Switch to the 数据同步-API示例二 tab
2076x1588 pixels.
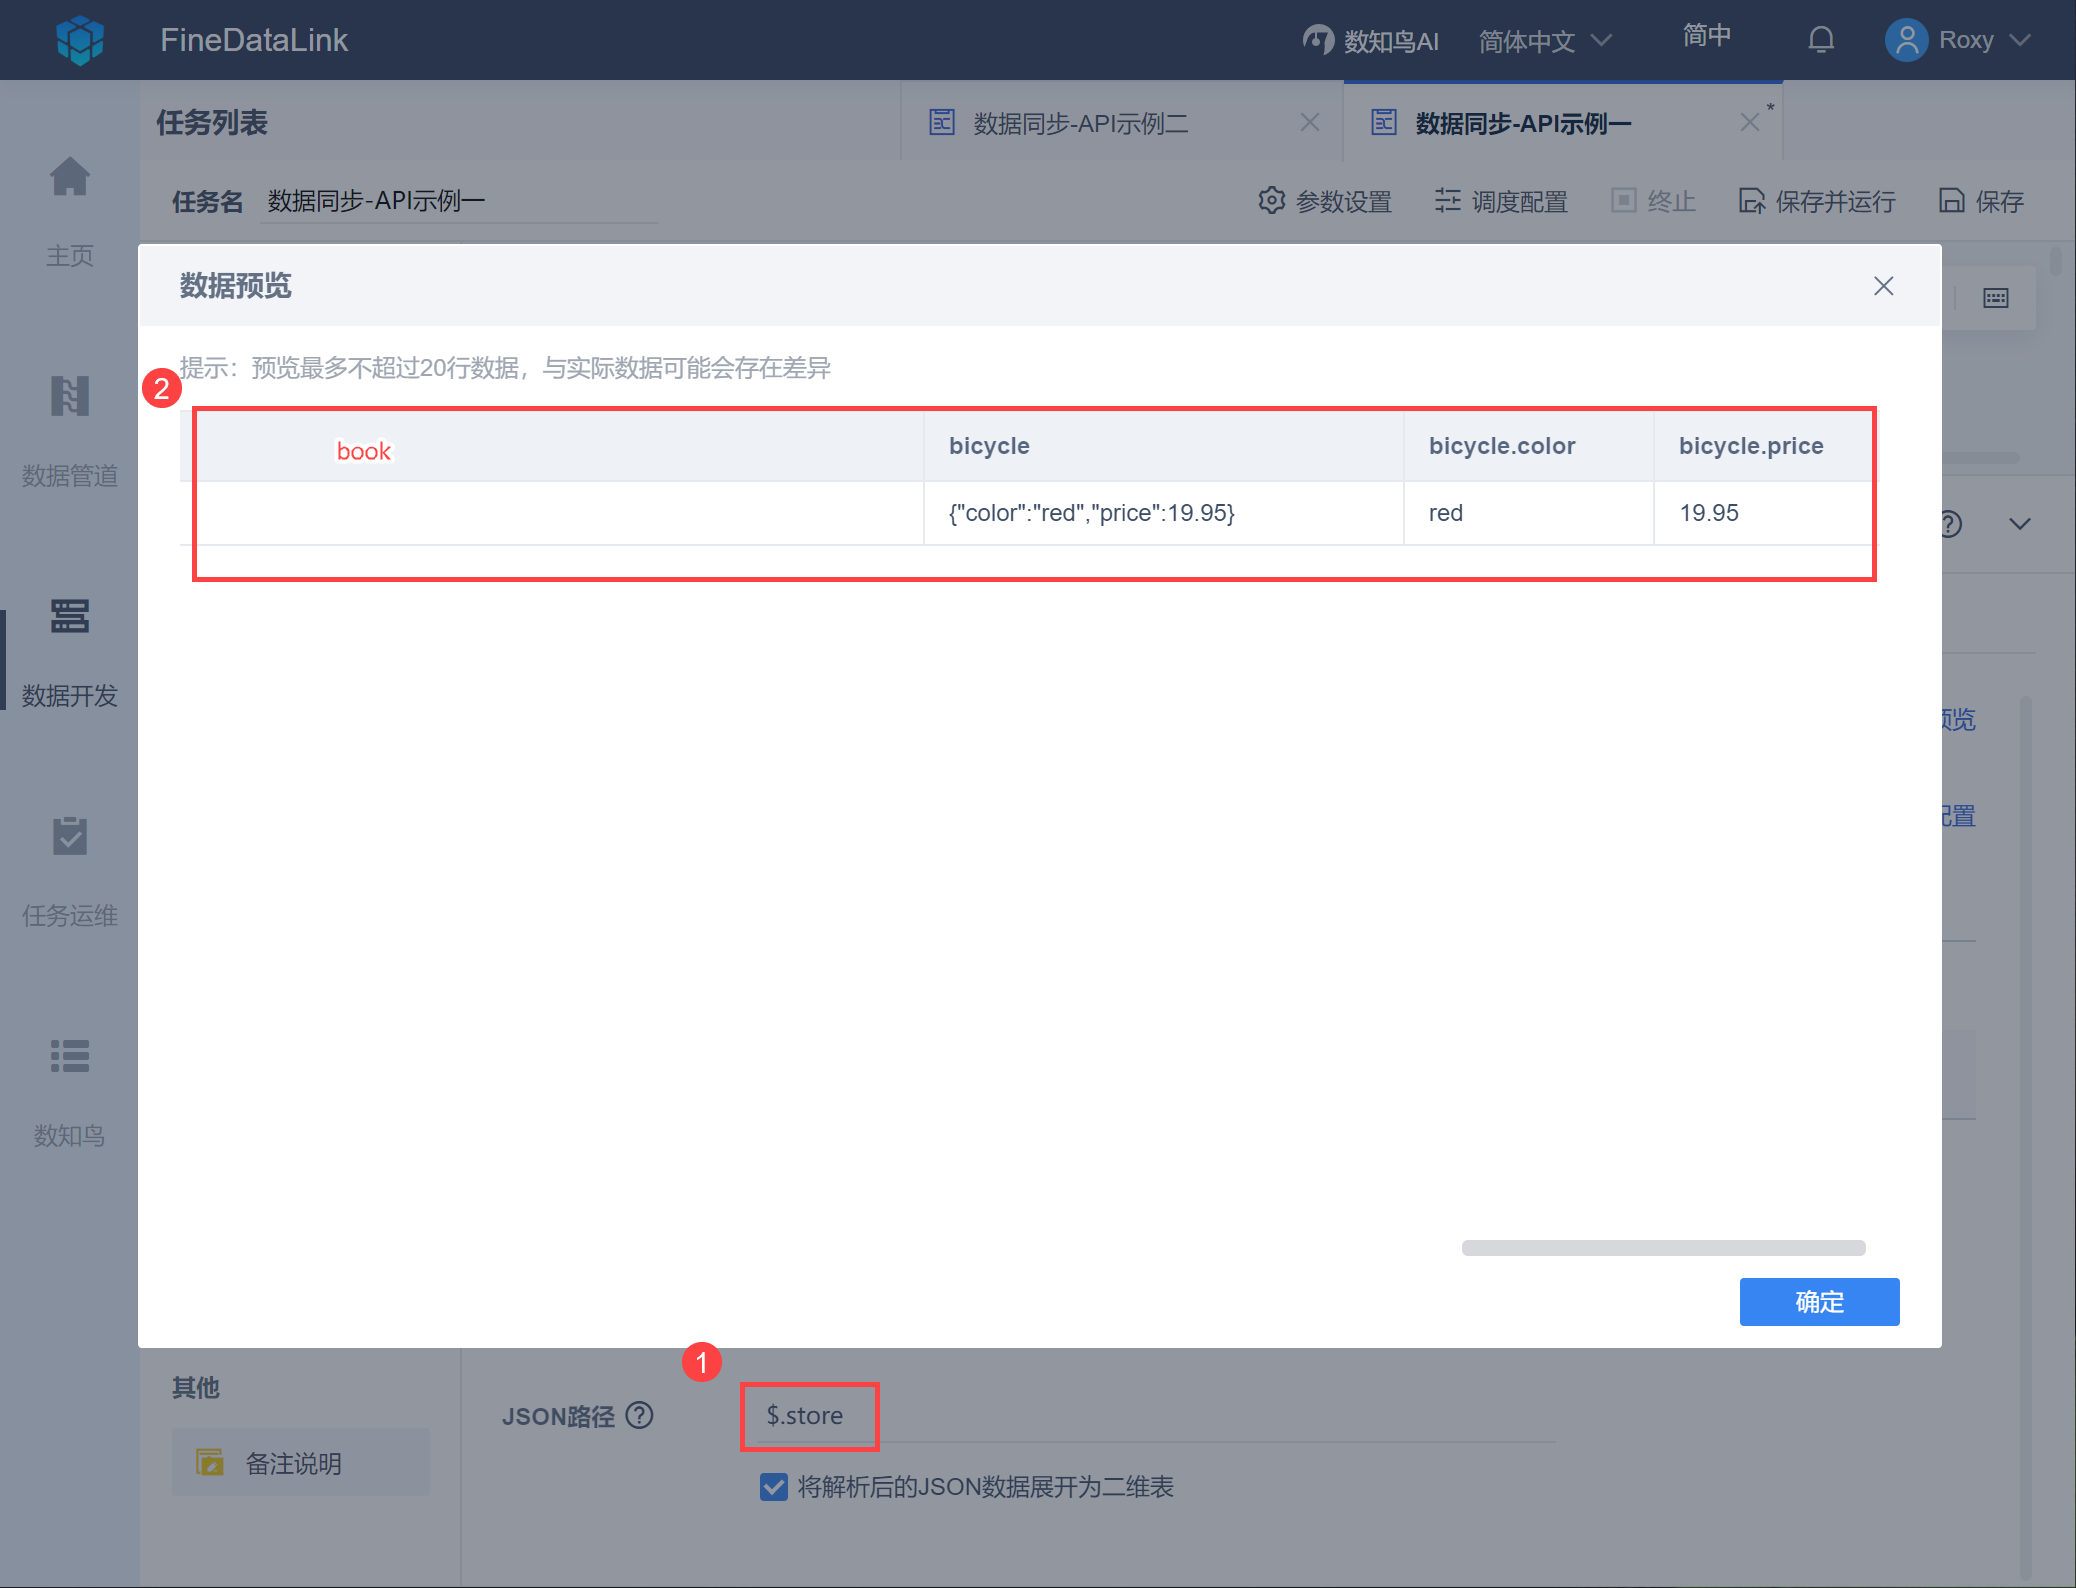(x=1080, y=122)
